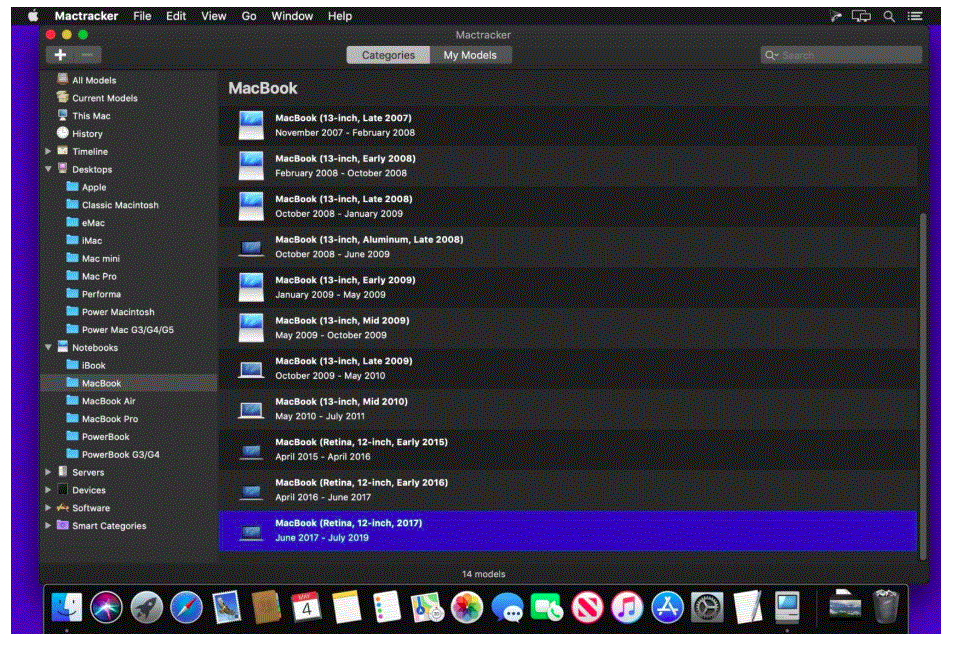Open the Classic Macintosh folder
Image resolution: width=953 pixels, height=646 pixels.
tap(120, 205)
